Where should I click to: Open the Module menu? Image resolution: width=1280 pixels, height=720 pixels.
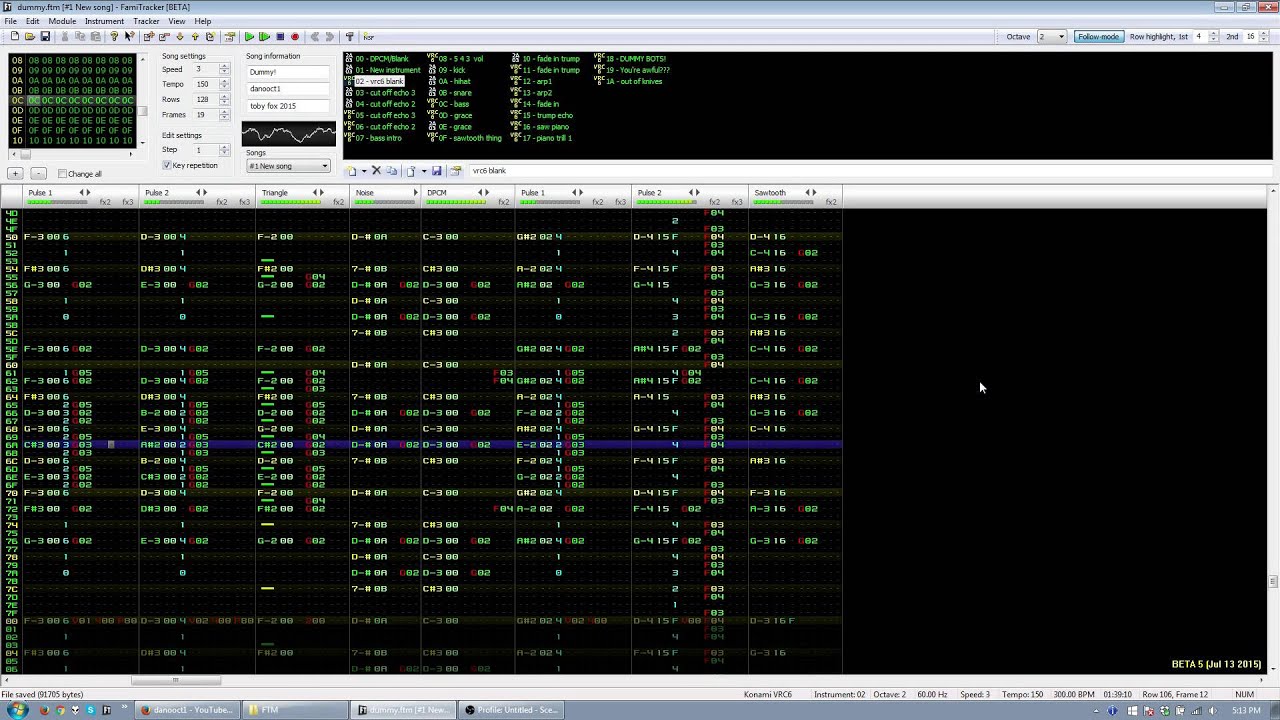point(62,21)
